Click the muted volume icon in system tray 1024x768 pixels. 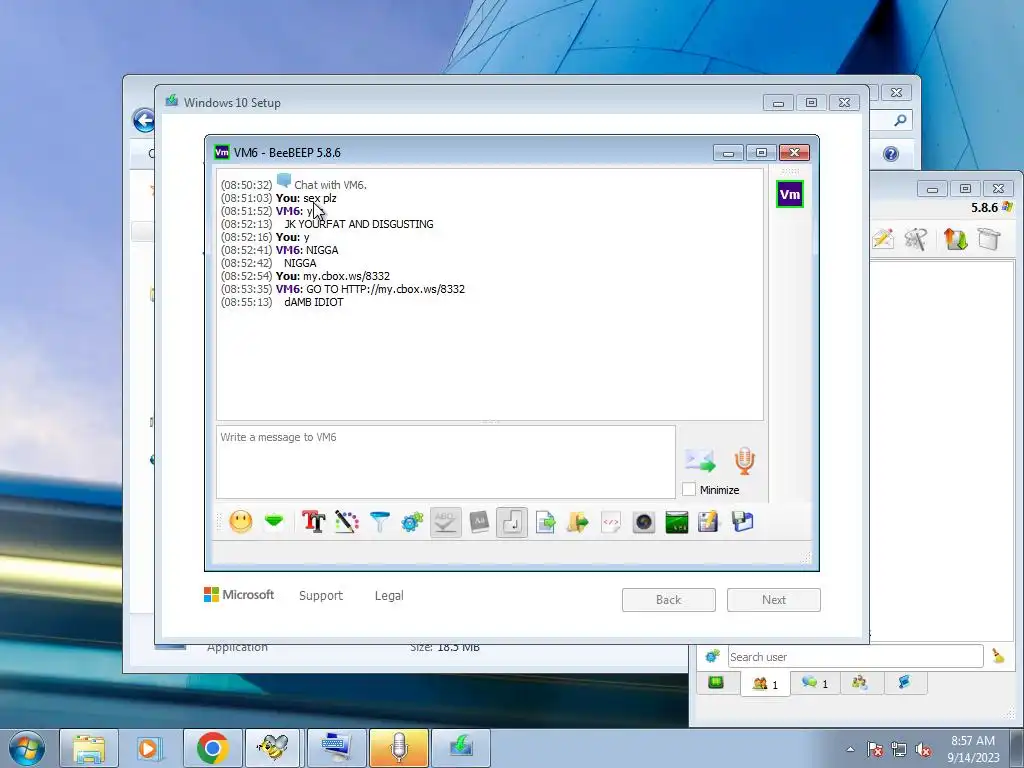pos(923,750)
